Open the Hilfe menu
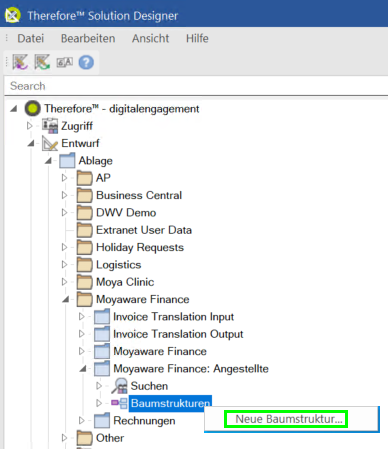This screenshot has height=449, width=388. [197, 38]
